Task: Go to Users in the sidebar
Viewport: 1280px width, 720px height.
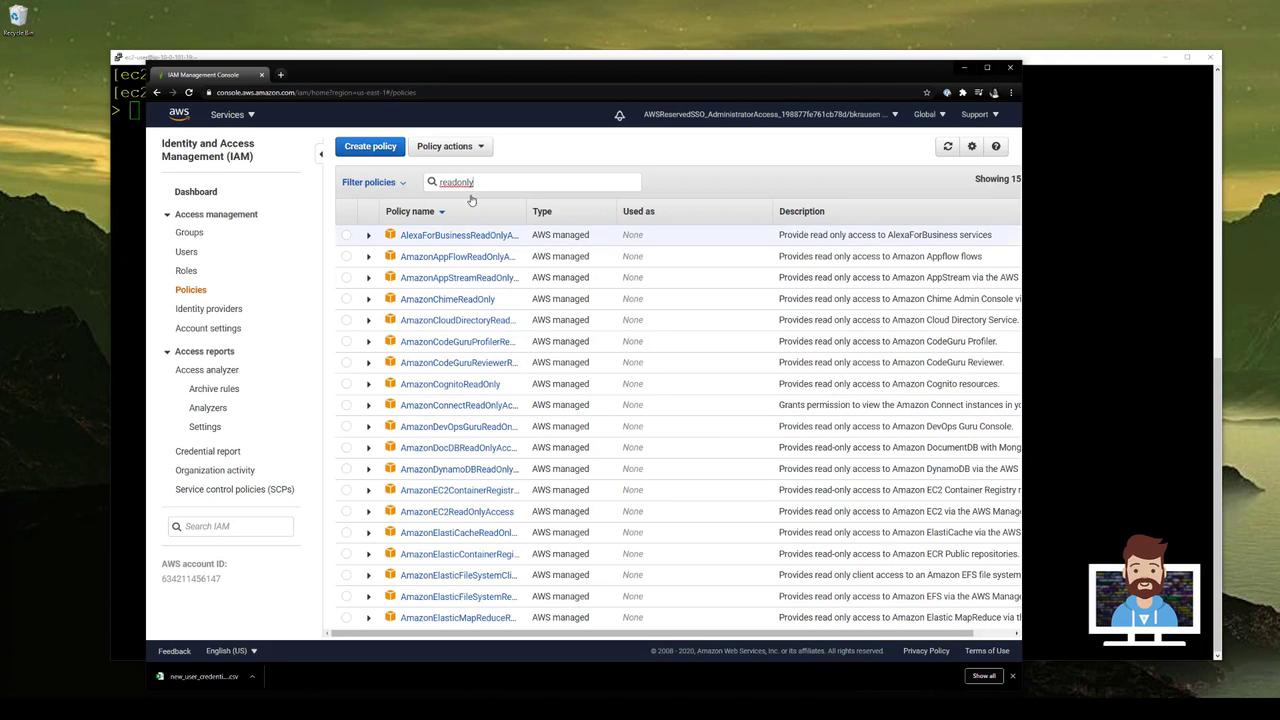Action: click(186, 252)
